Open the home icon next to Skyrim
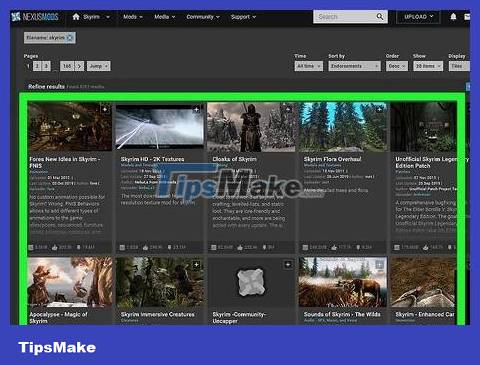This screenshot has width=480, height=365. pos(76,17)
